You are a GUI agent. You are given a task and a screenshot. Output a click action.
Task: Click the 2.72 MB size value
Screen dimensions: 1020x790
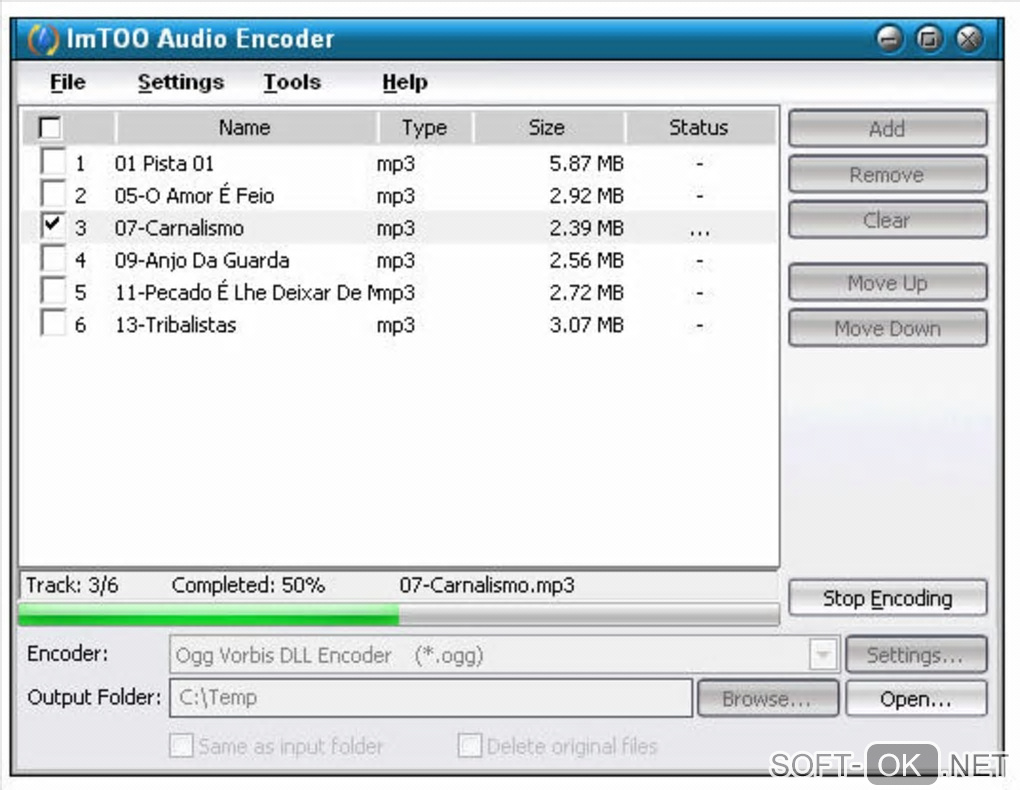[x=586, y=292]
